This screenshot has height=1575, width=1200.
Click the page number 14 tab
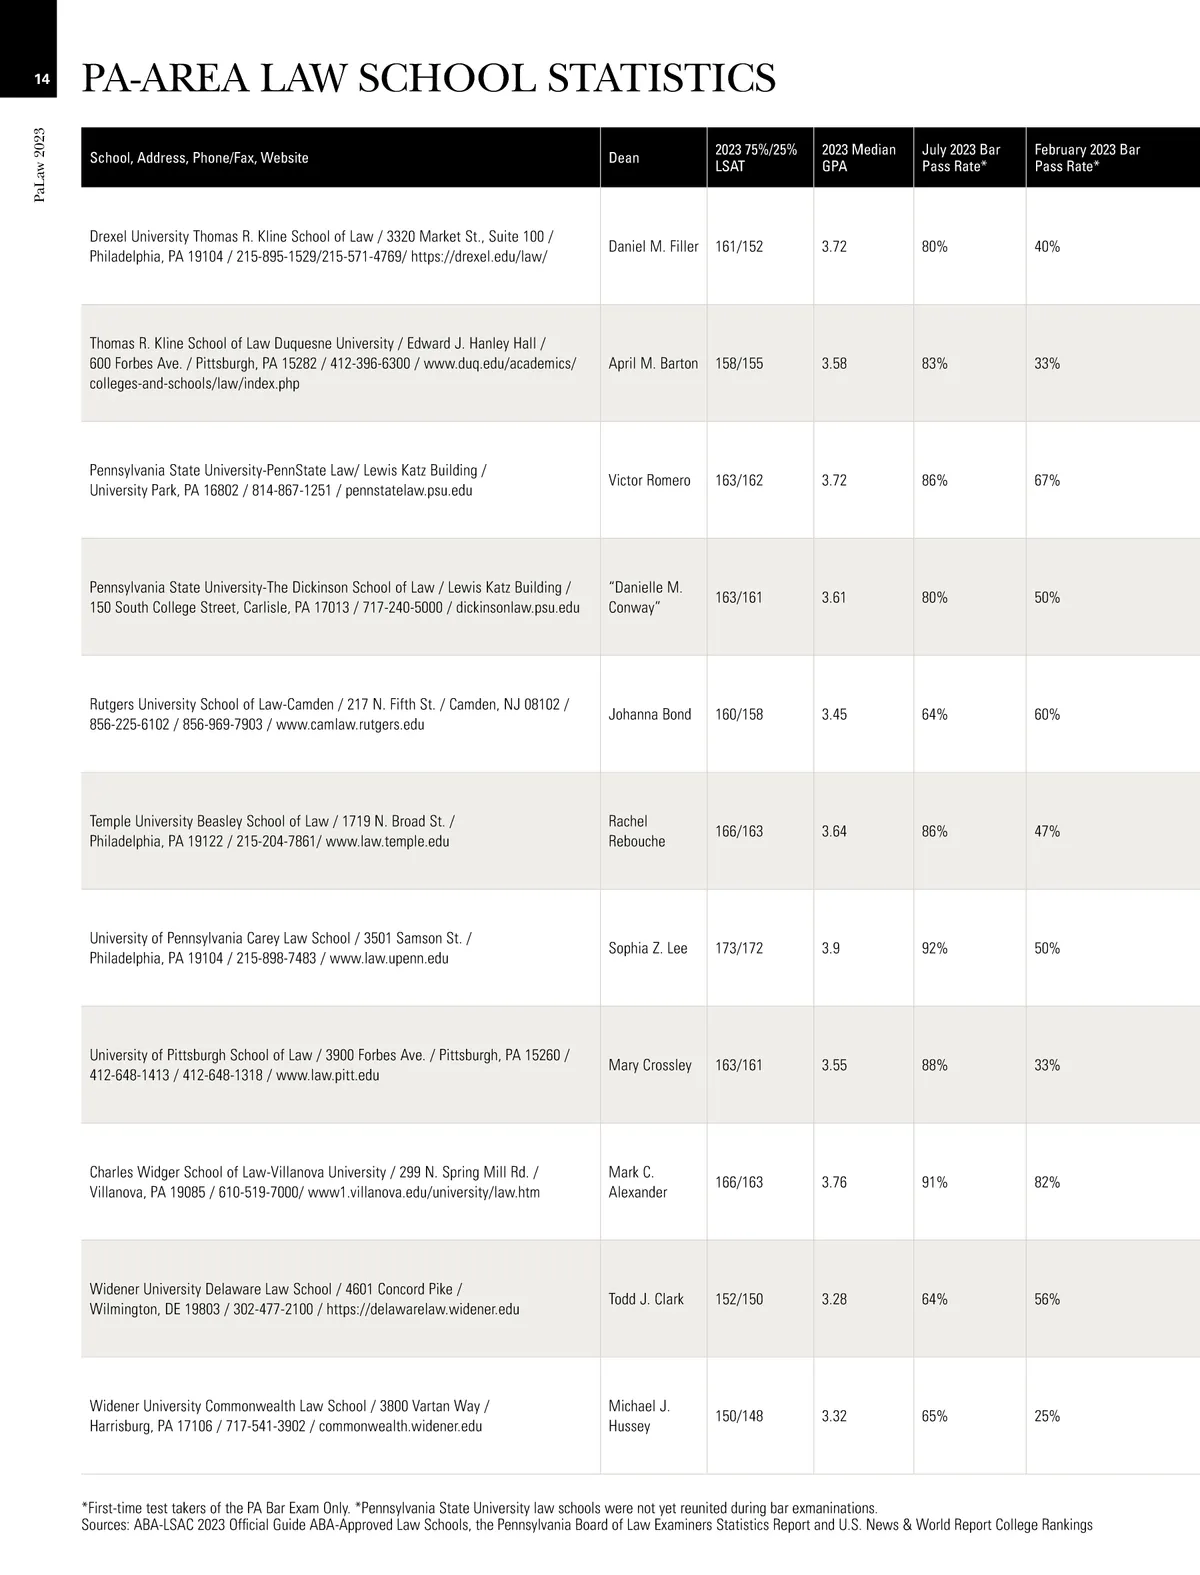(x=42, y=80)
